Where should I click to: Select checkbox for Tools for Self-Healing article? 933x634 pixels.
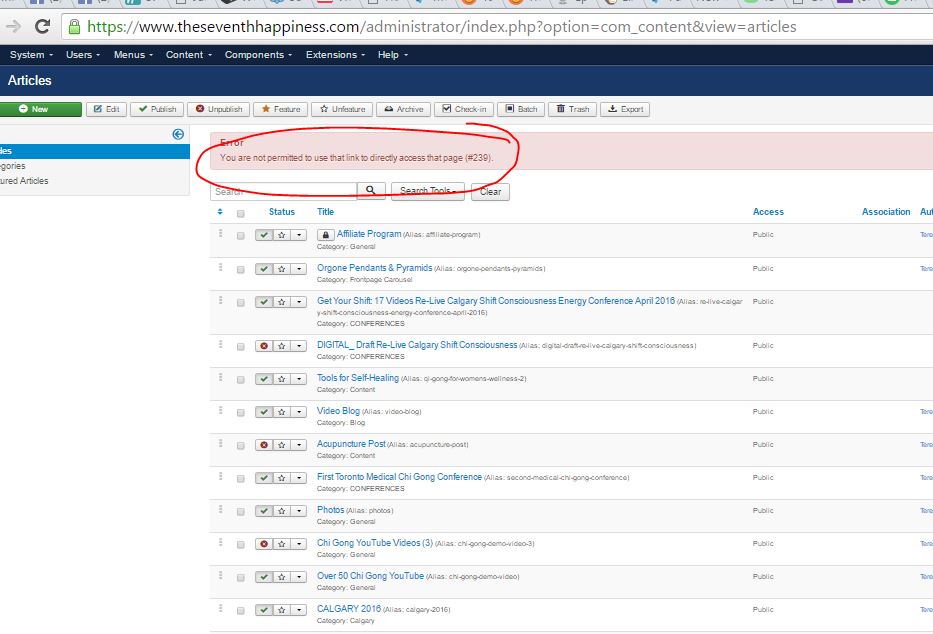pyautogui.click(x=241, y=379)
